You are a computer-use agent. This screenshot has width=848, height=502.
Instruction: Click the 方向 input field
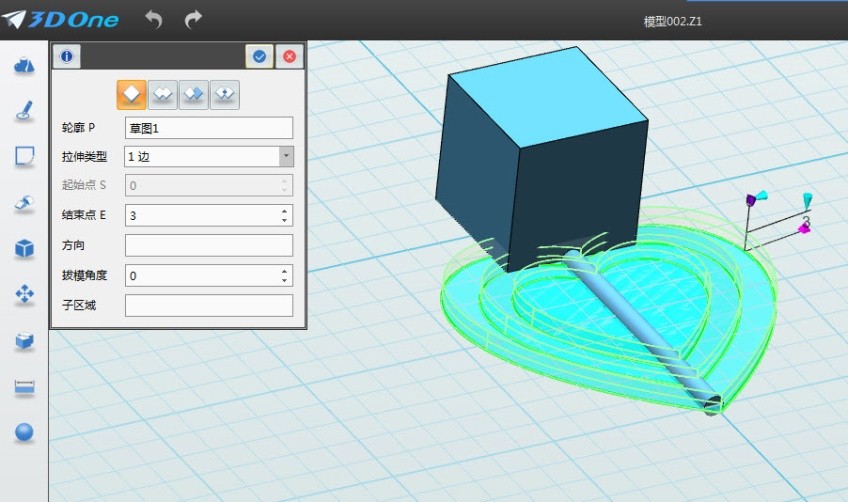pos(208,245)
